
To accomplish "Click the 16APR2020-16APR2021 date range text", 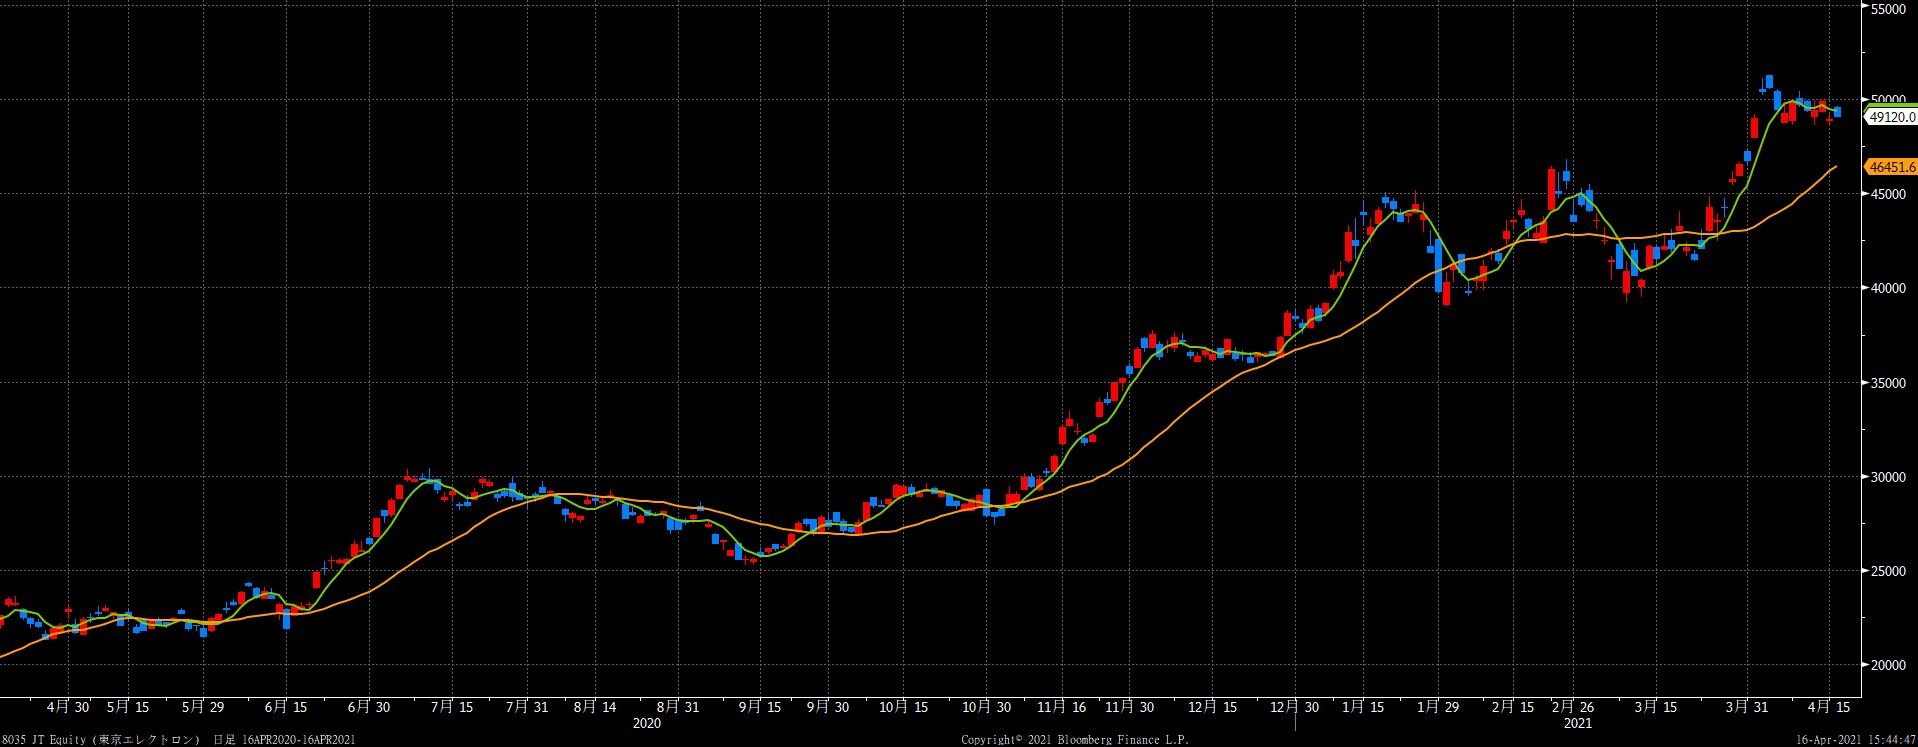I will (298, 740).
